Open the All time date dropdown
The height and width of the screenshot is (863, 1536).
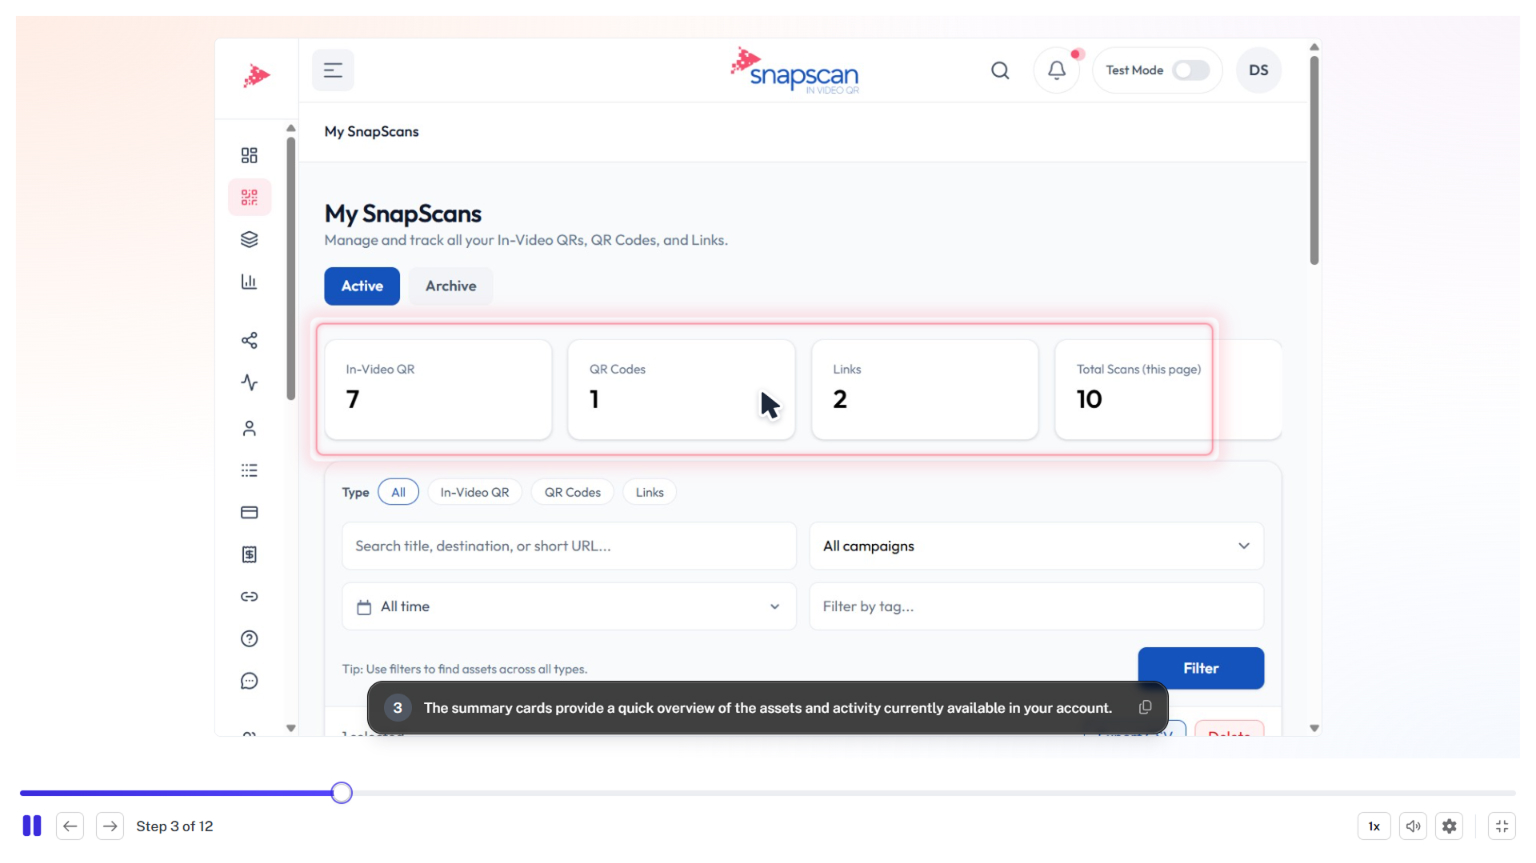click(x=569, y=606)
